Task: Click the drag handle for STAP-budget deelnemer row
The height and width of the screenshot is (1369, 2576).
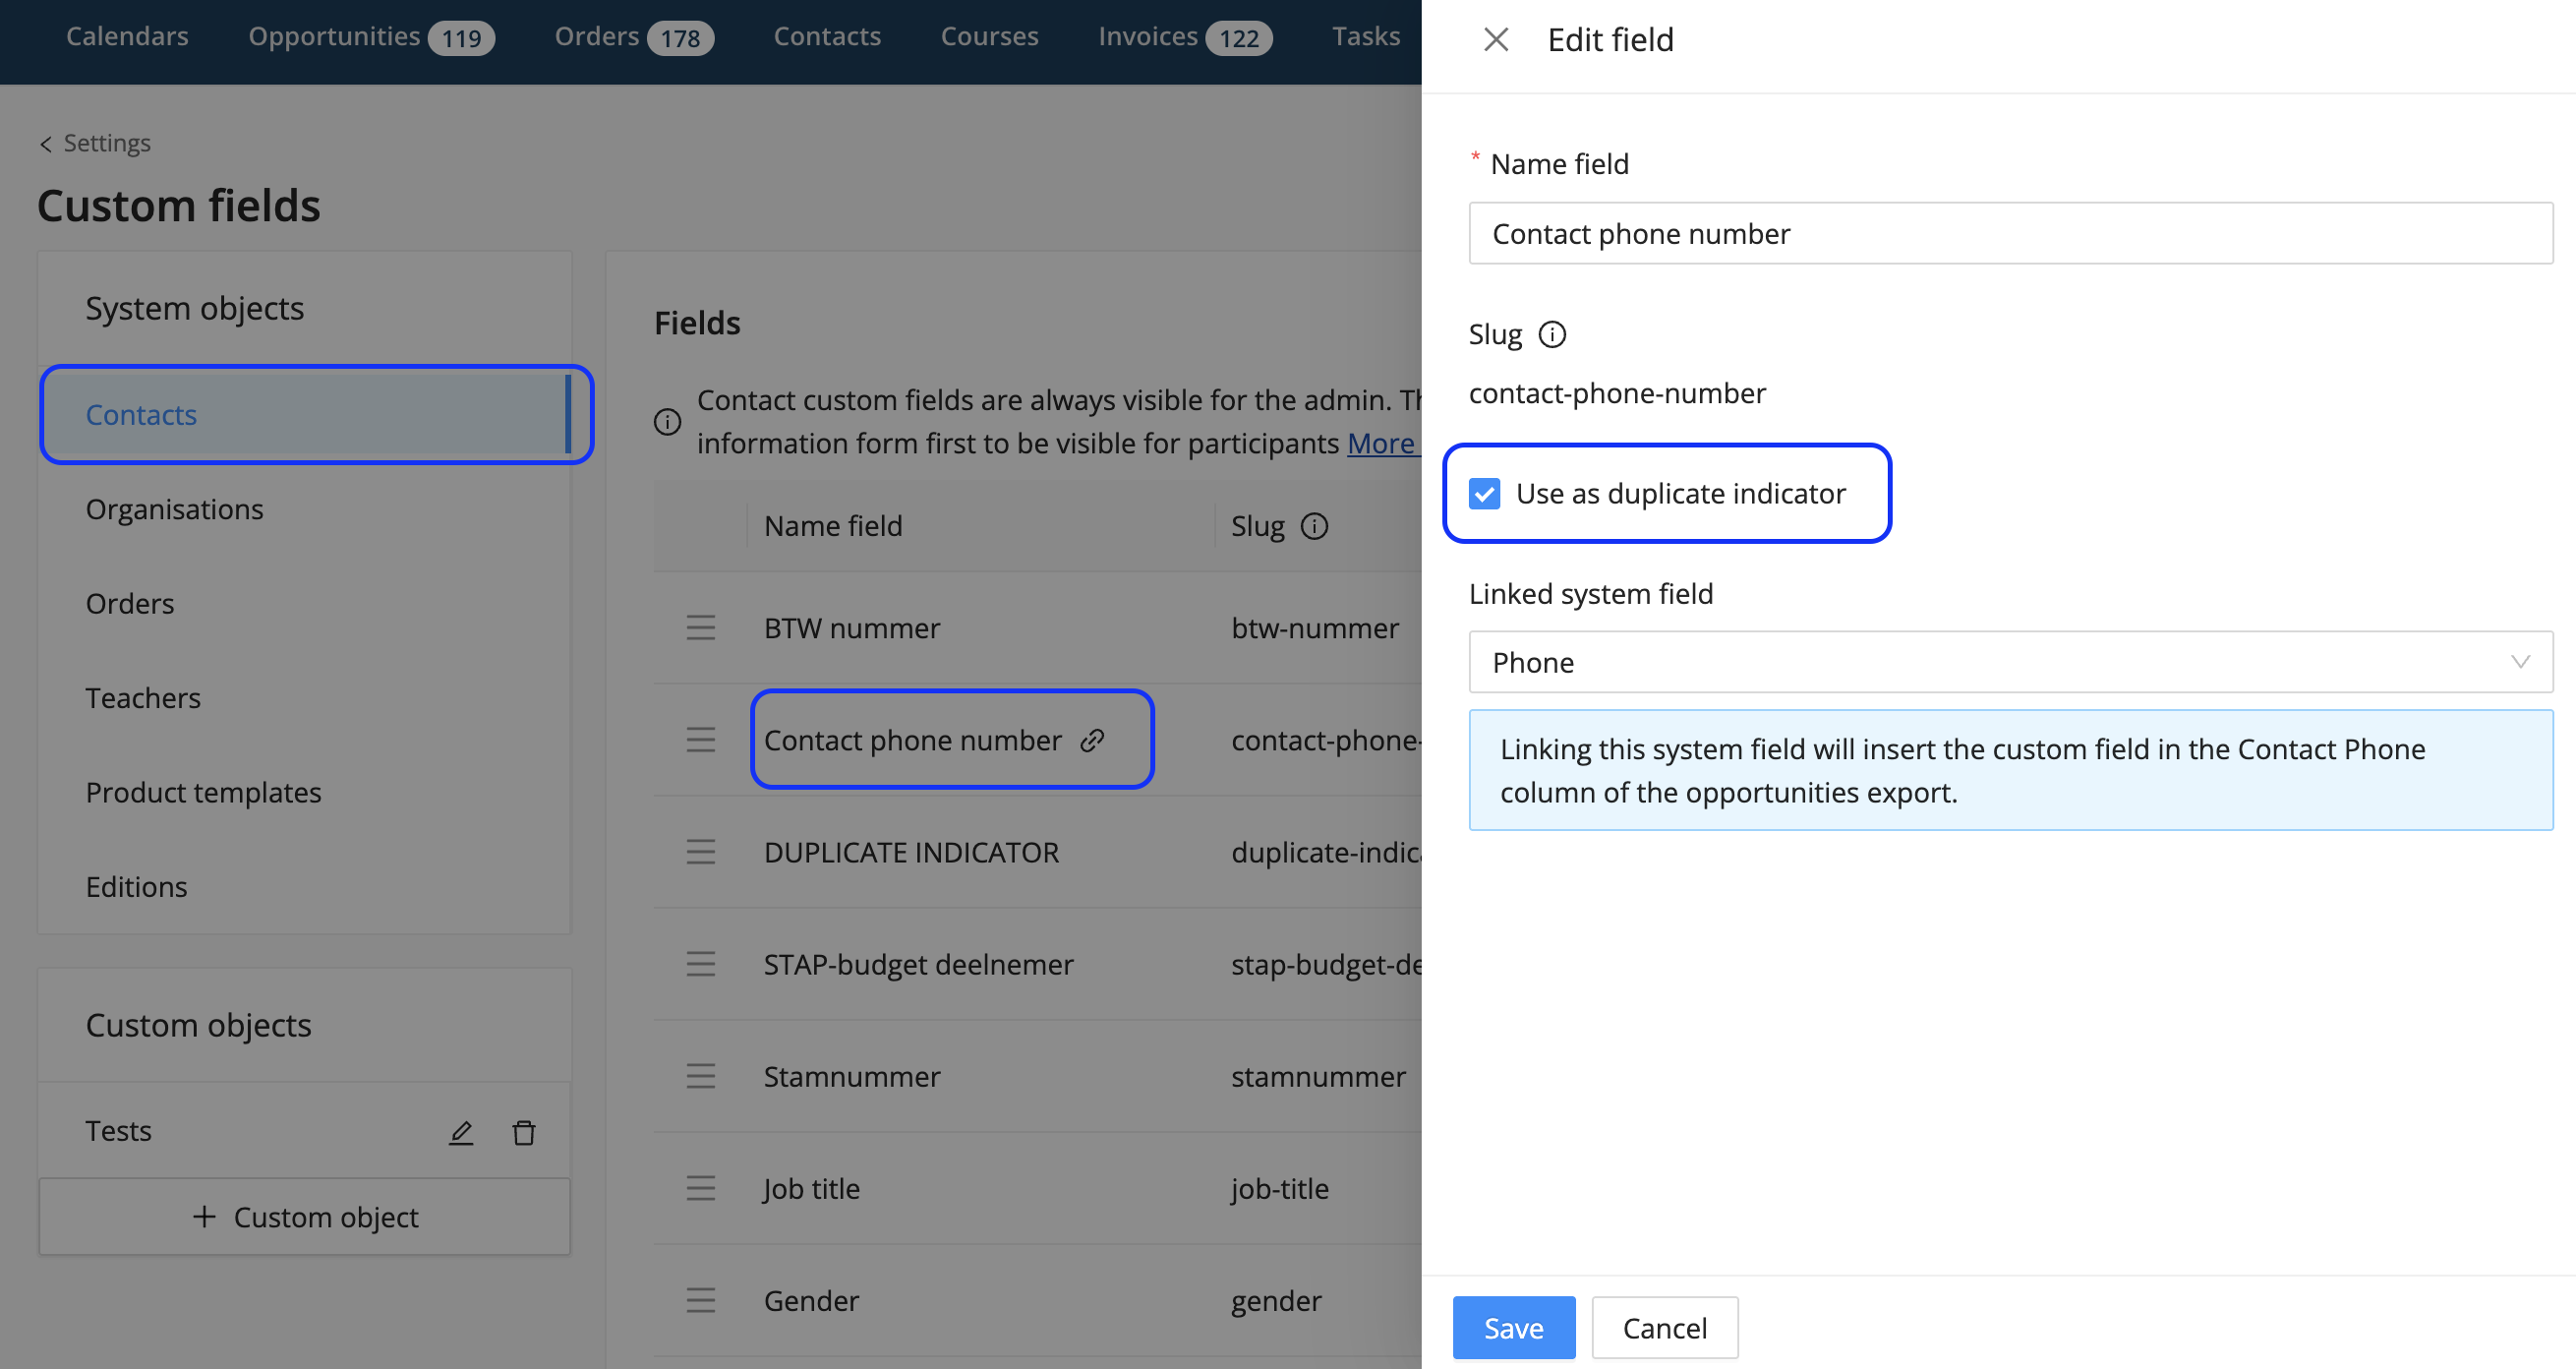Action: coord(701,964)
